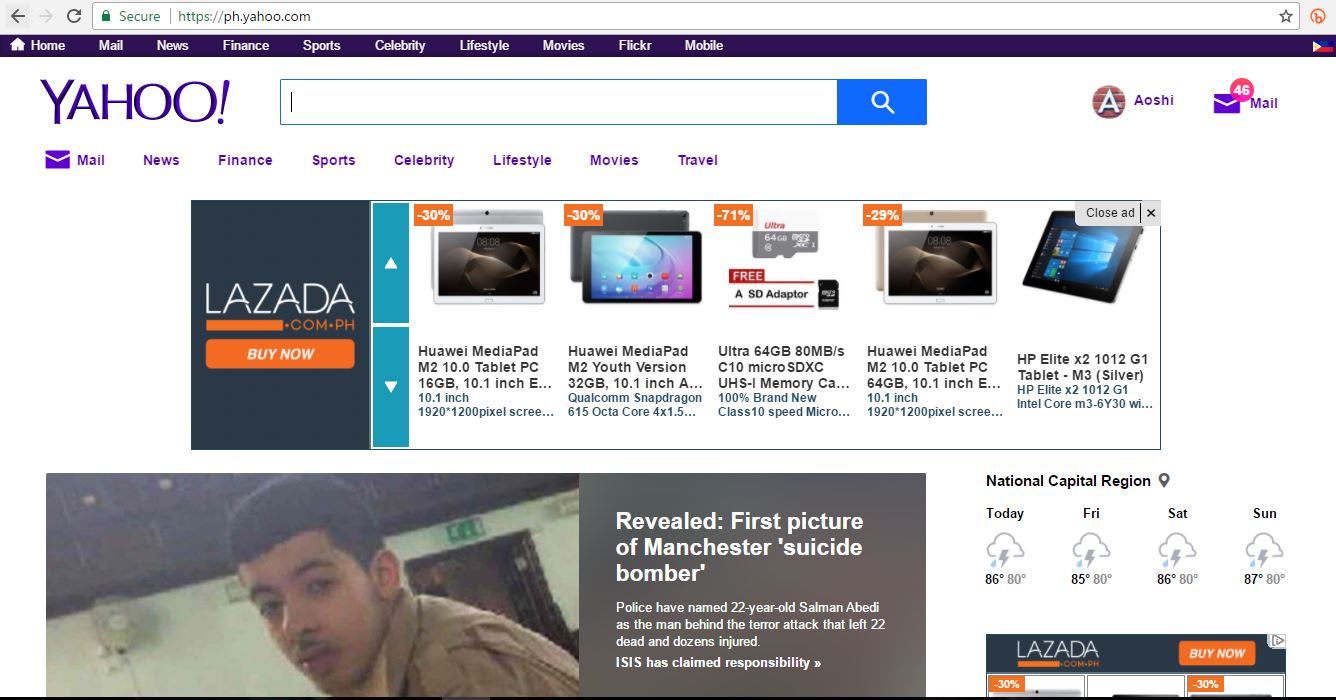1336x700 pixels.
Task: Open Sports in the top purple bar
Action: [x=322, y=45]
